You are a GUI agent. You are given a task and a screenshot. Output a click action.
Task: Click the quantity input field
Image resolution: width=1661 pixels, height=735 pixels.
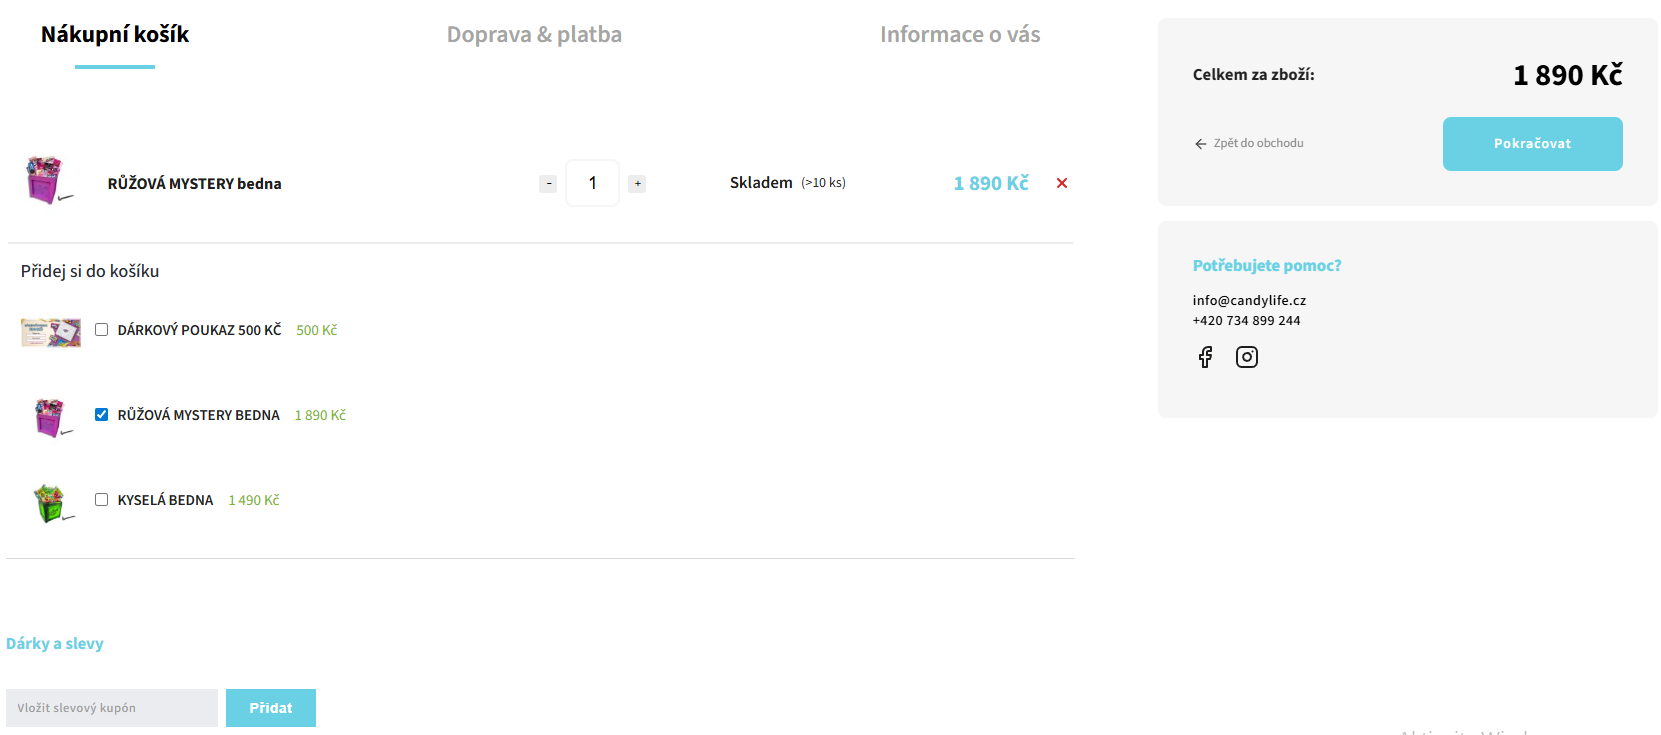coord(592,183)
